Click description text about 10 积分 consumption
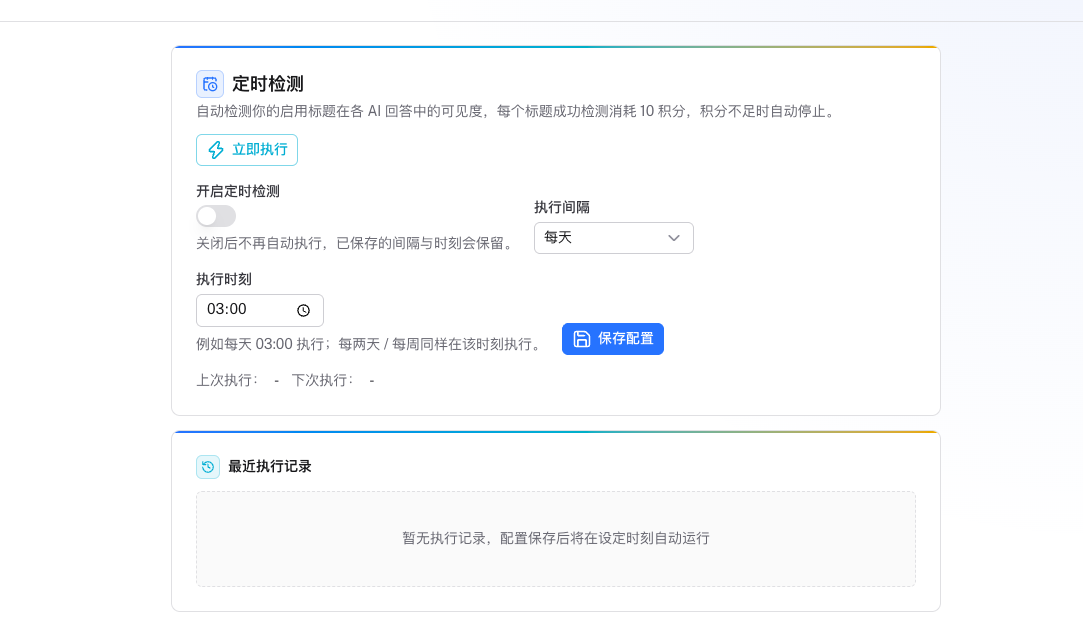The height and width of the screenshot is (639, 1083). (x=518, y=111)
